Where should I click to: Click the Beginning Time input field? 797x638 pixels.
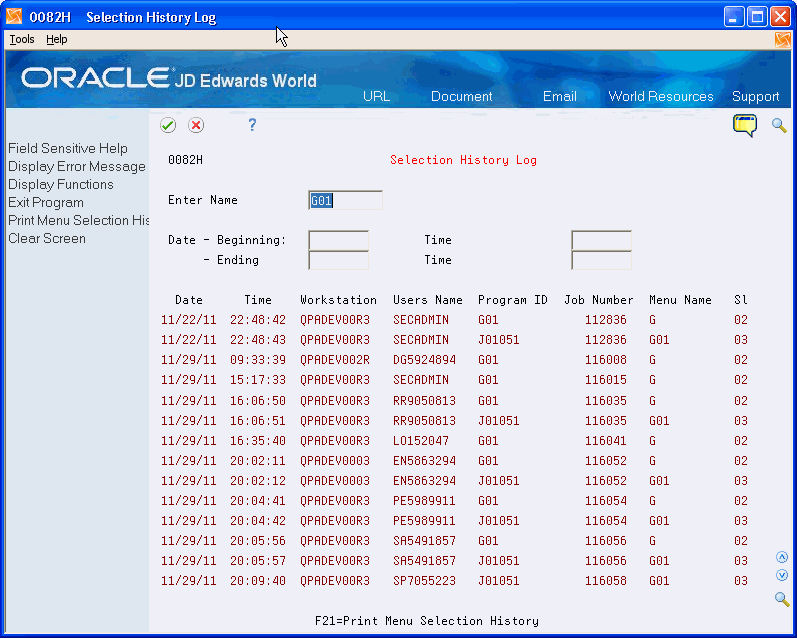(x=601, y=240)
